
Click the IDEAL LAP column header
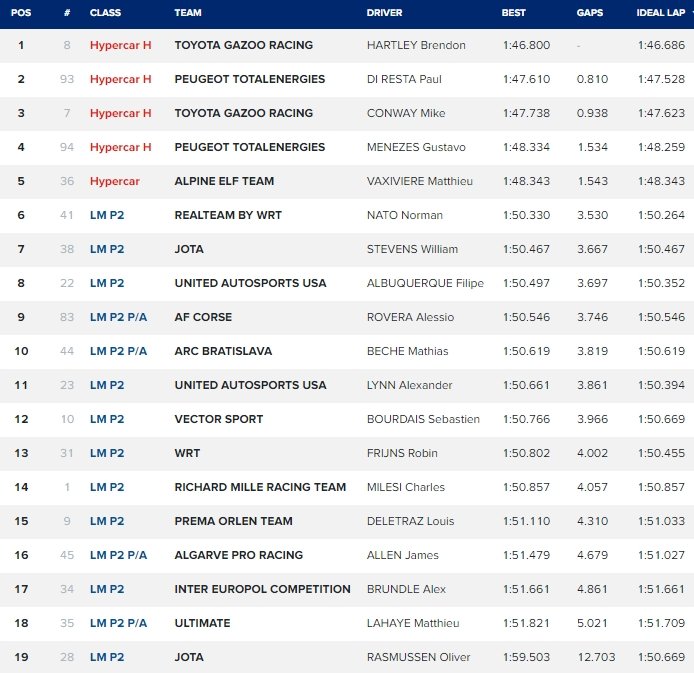[x=660, y=13]
